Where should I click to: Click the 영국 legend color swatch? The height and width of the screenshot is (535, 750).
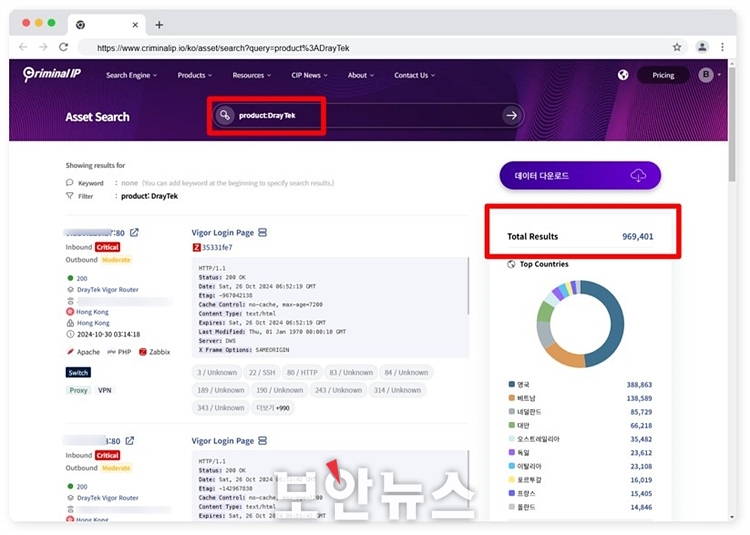[x=511, y=384]
